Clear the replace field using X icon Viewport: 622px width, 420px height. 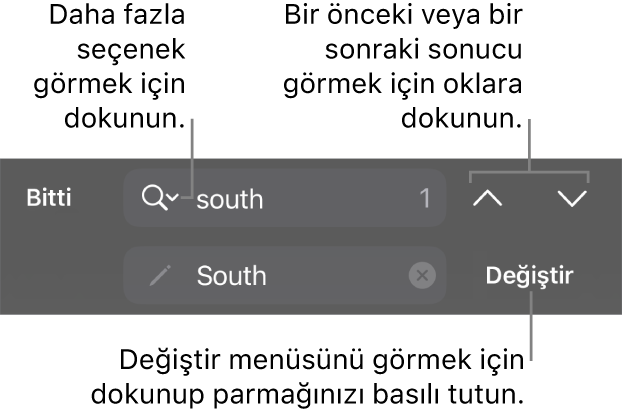click(422, 275)
